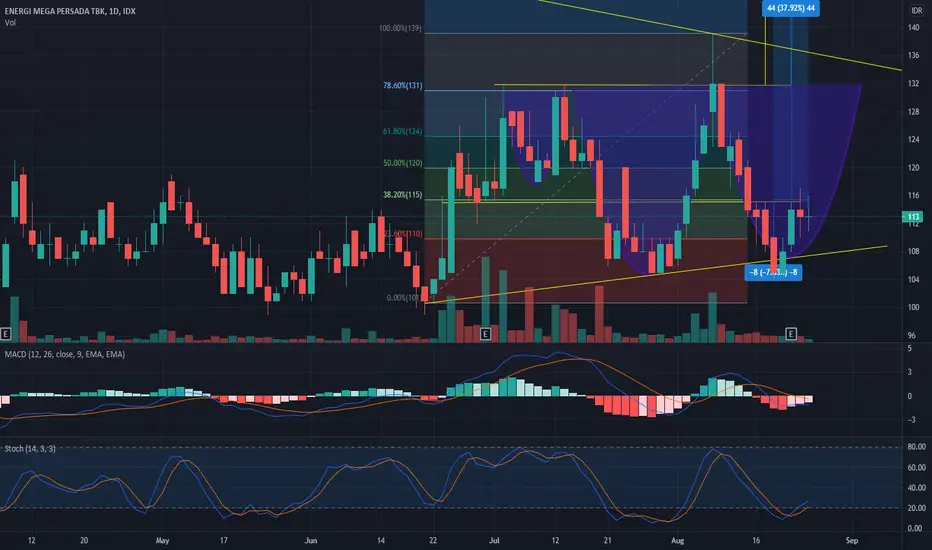Select the blue -8 measurement label
This screenshot has width=932, height=550.
pos(773,272)
